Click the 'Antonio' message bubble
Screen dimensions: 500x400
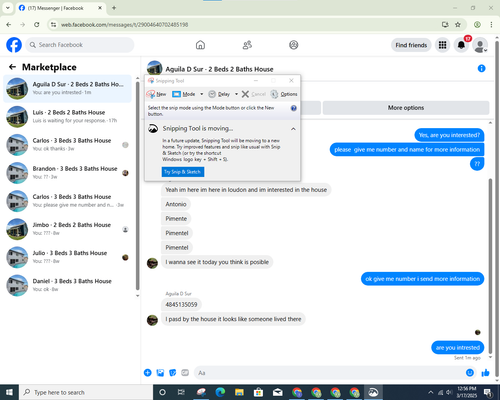point(176,204)
